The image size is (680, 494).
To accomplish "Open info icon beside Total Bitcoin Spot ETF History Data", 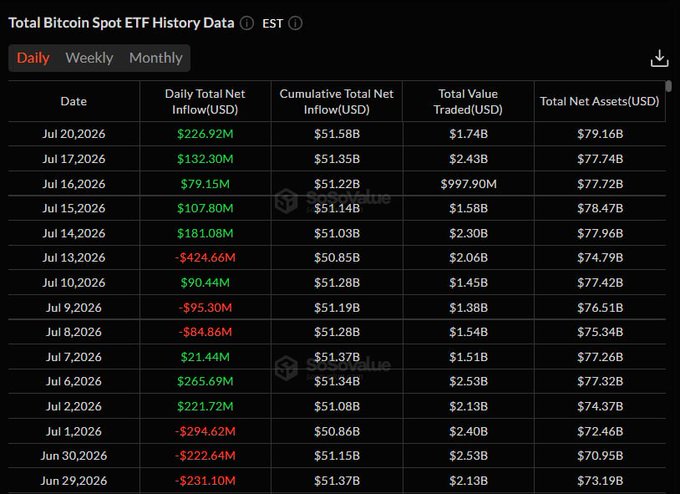I will 247,23.
